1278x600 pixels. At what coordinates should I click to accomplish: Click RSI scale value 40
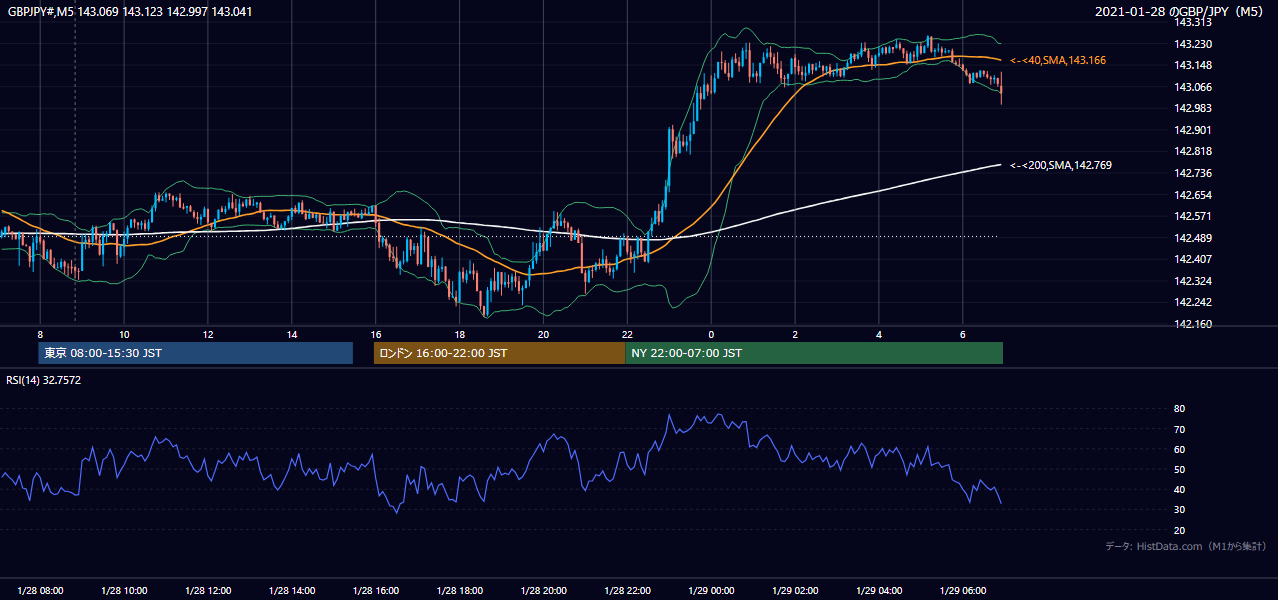pyautogui.click(x=1180, y=489)
